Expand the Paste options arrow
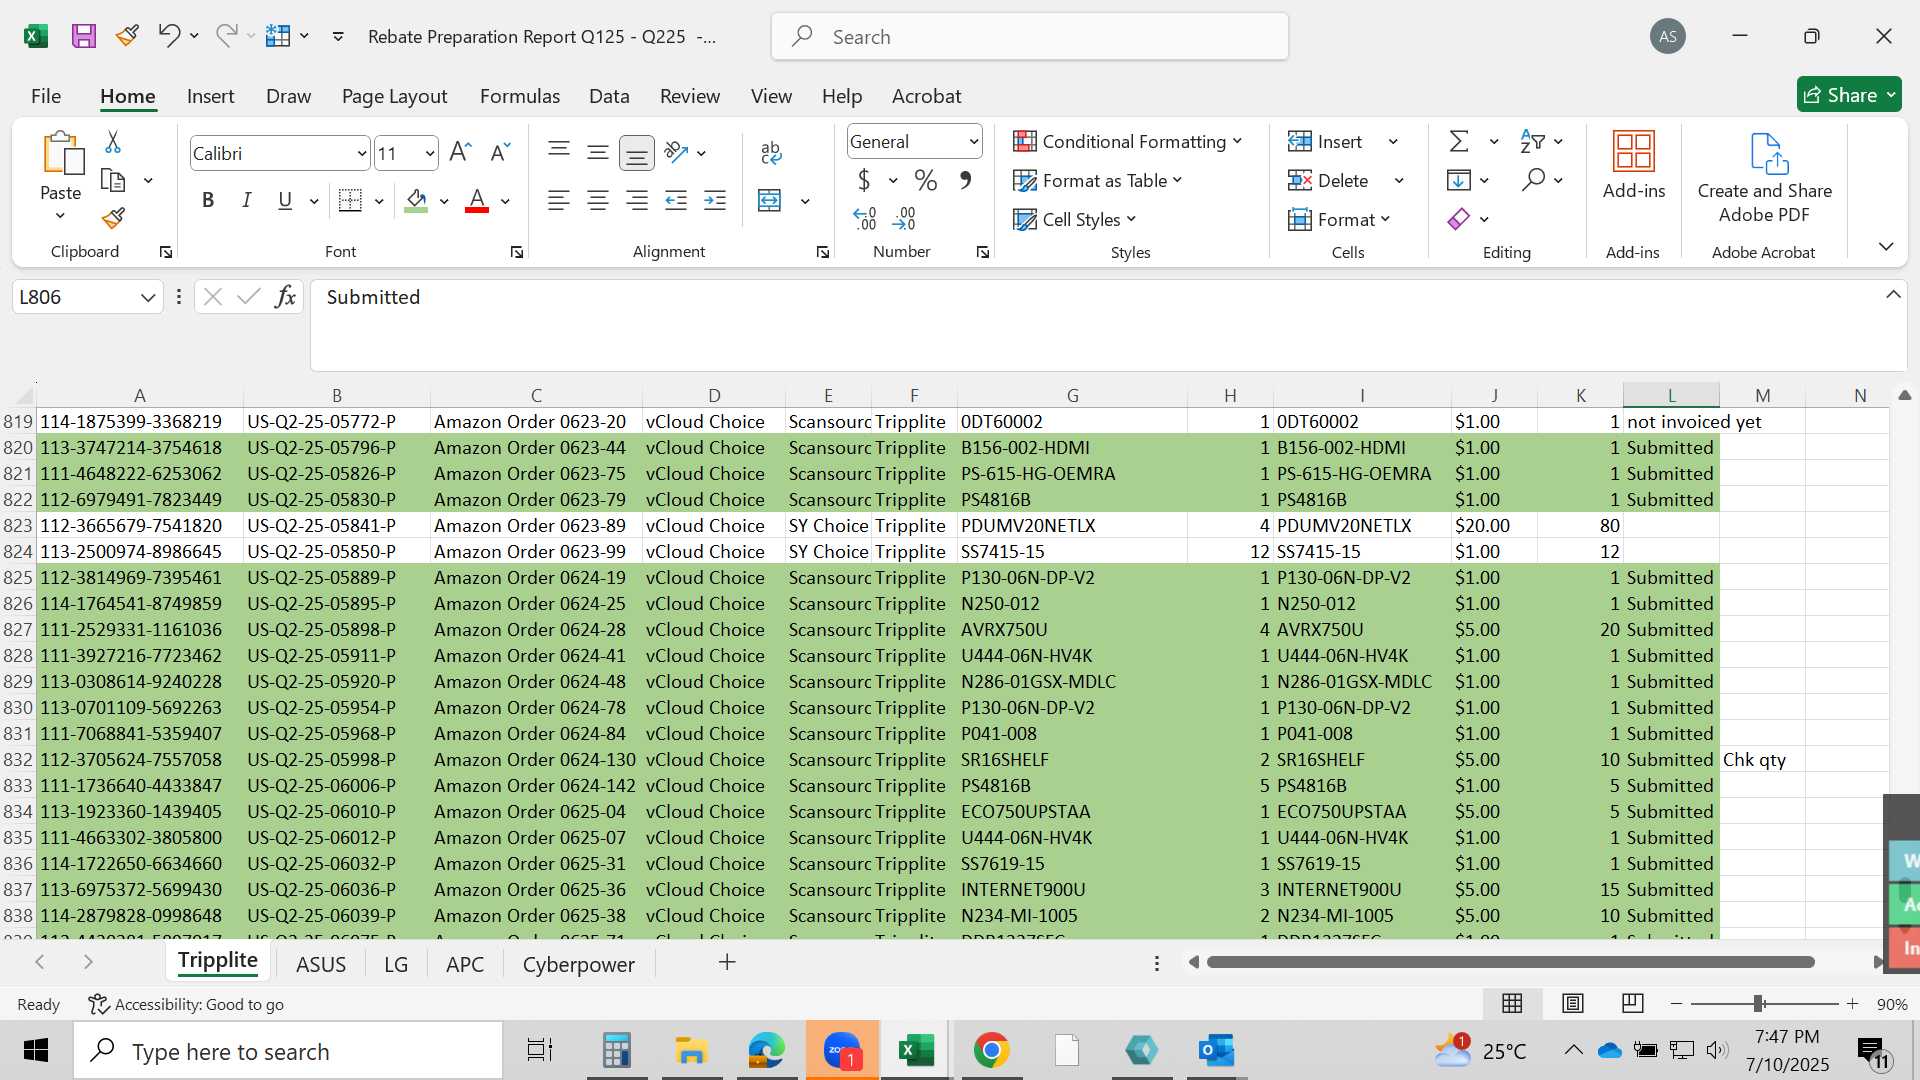 tap(60, 217)
